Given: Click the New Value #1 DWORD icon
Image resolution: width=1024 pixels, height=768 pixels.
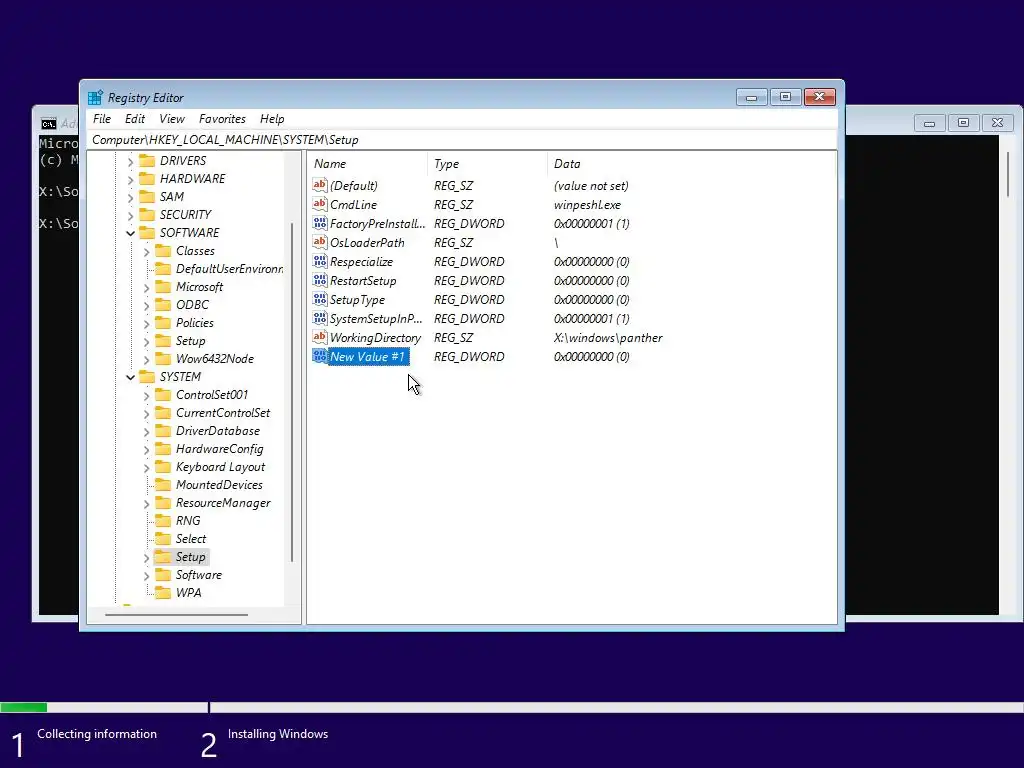Looking at the screenshot, I should coord(319,356).
